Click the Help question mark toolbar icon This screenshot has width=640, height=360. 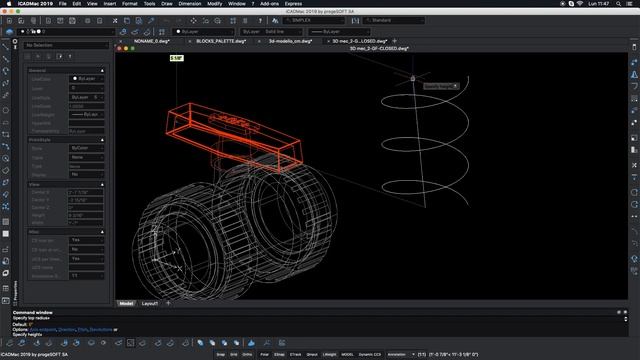coord(260,20)
